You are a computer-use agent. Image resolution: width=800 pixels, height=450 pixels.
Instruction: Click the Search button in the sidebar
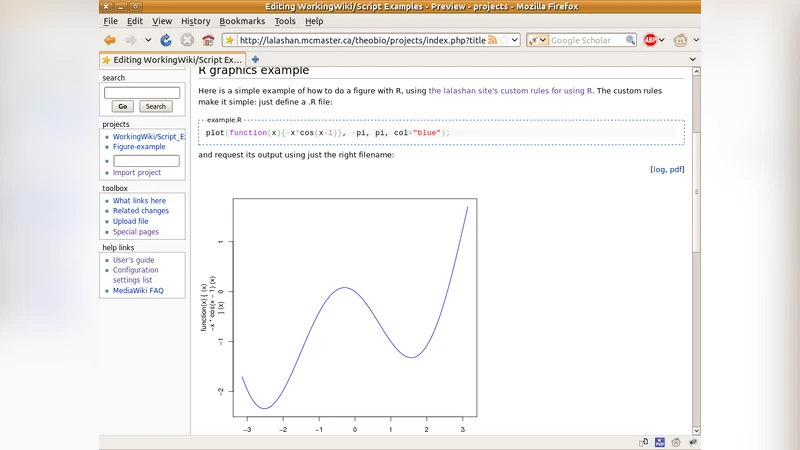pos(156,107)
